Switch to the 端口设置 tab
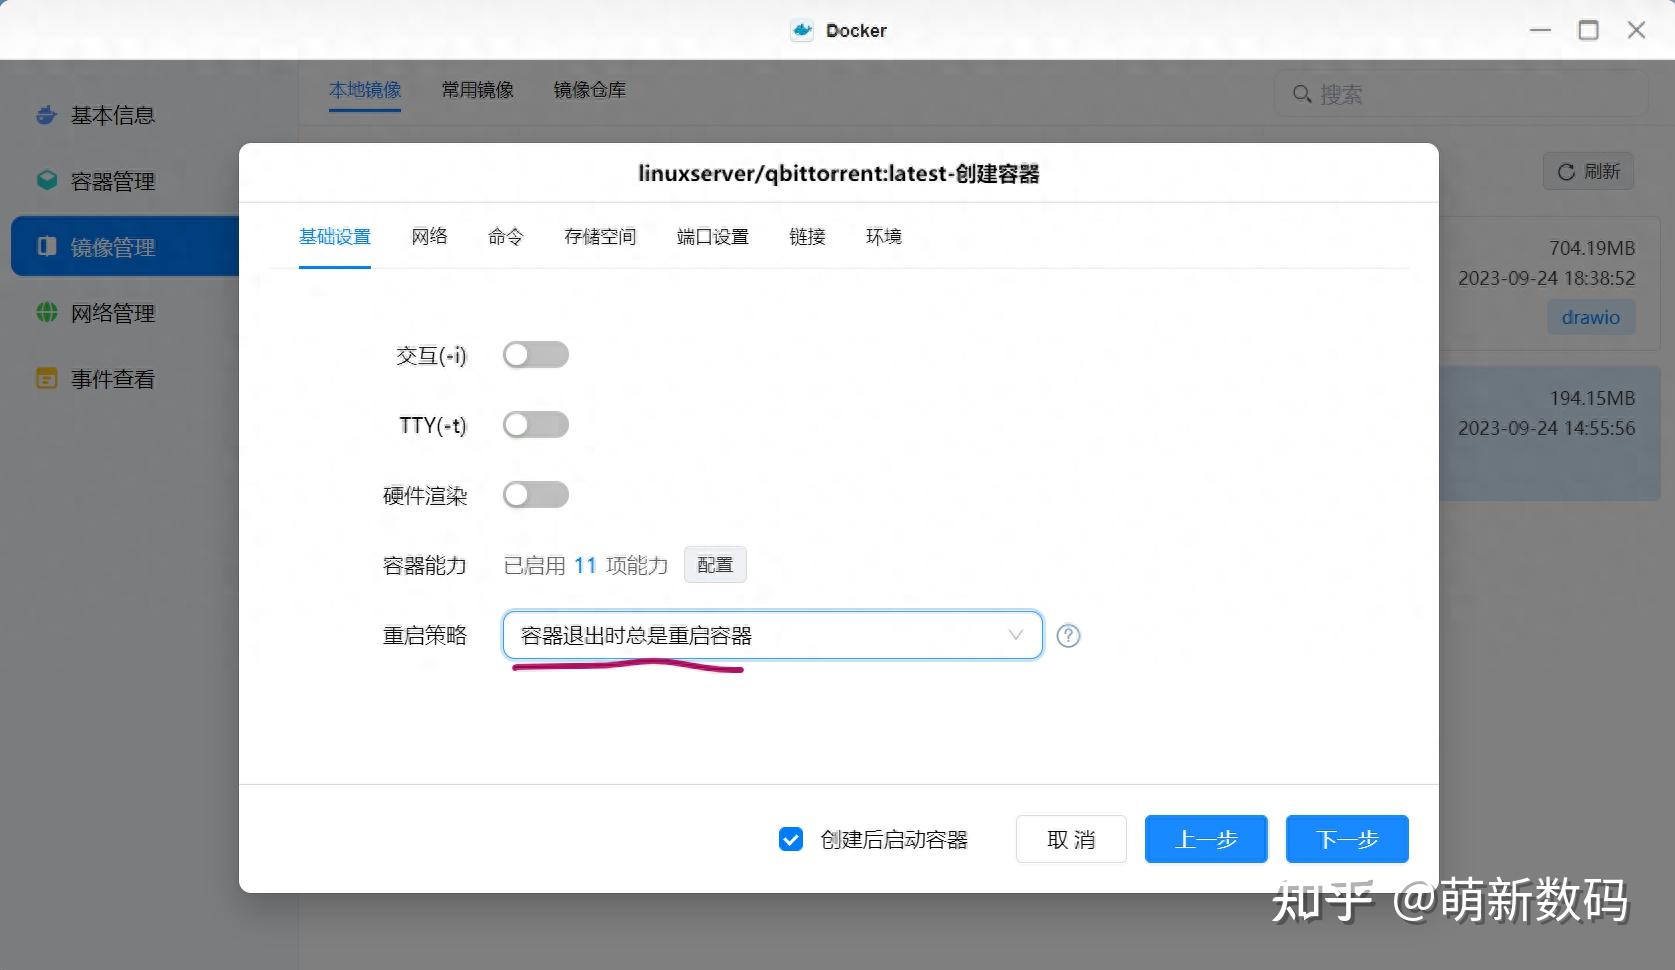Screen dimensions: 1675x970 coord(711,237)
